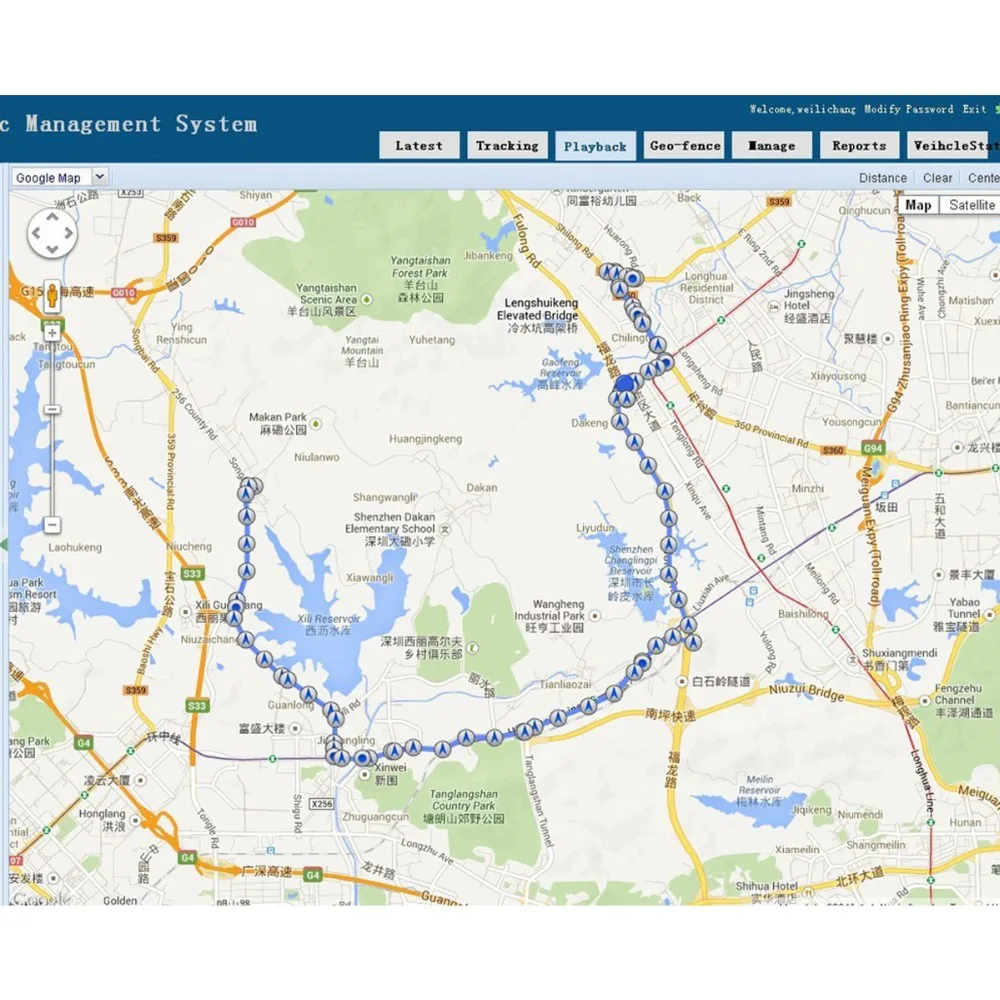Go to the Geo-fence tab
1000x1000 pixels.
[x=684, y=145]
